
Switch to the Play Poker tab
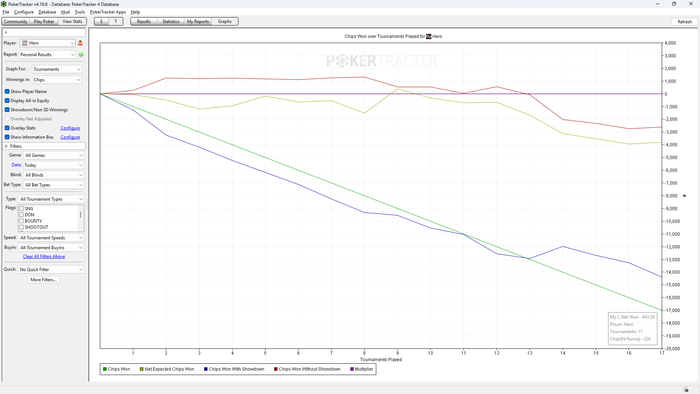[44, 21]
